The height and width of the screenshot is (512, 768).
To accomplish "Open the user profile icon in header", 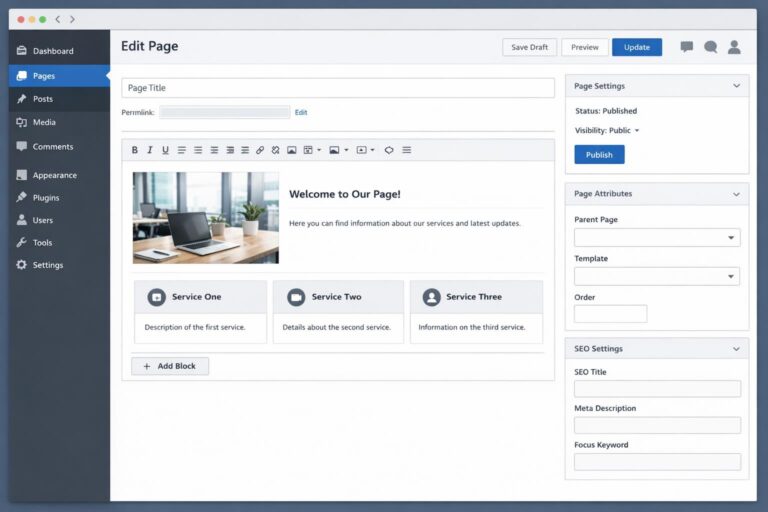I will [734, 47].
